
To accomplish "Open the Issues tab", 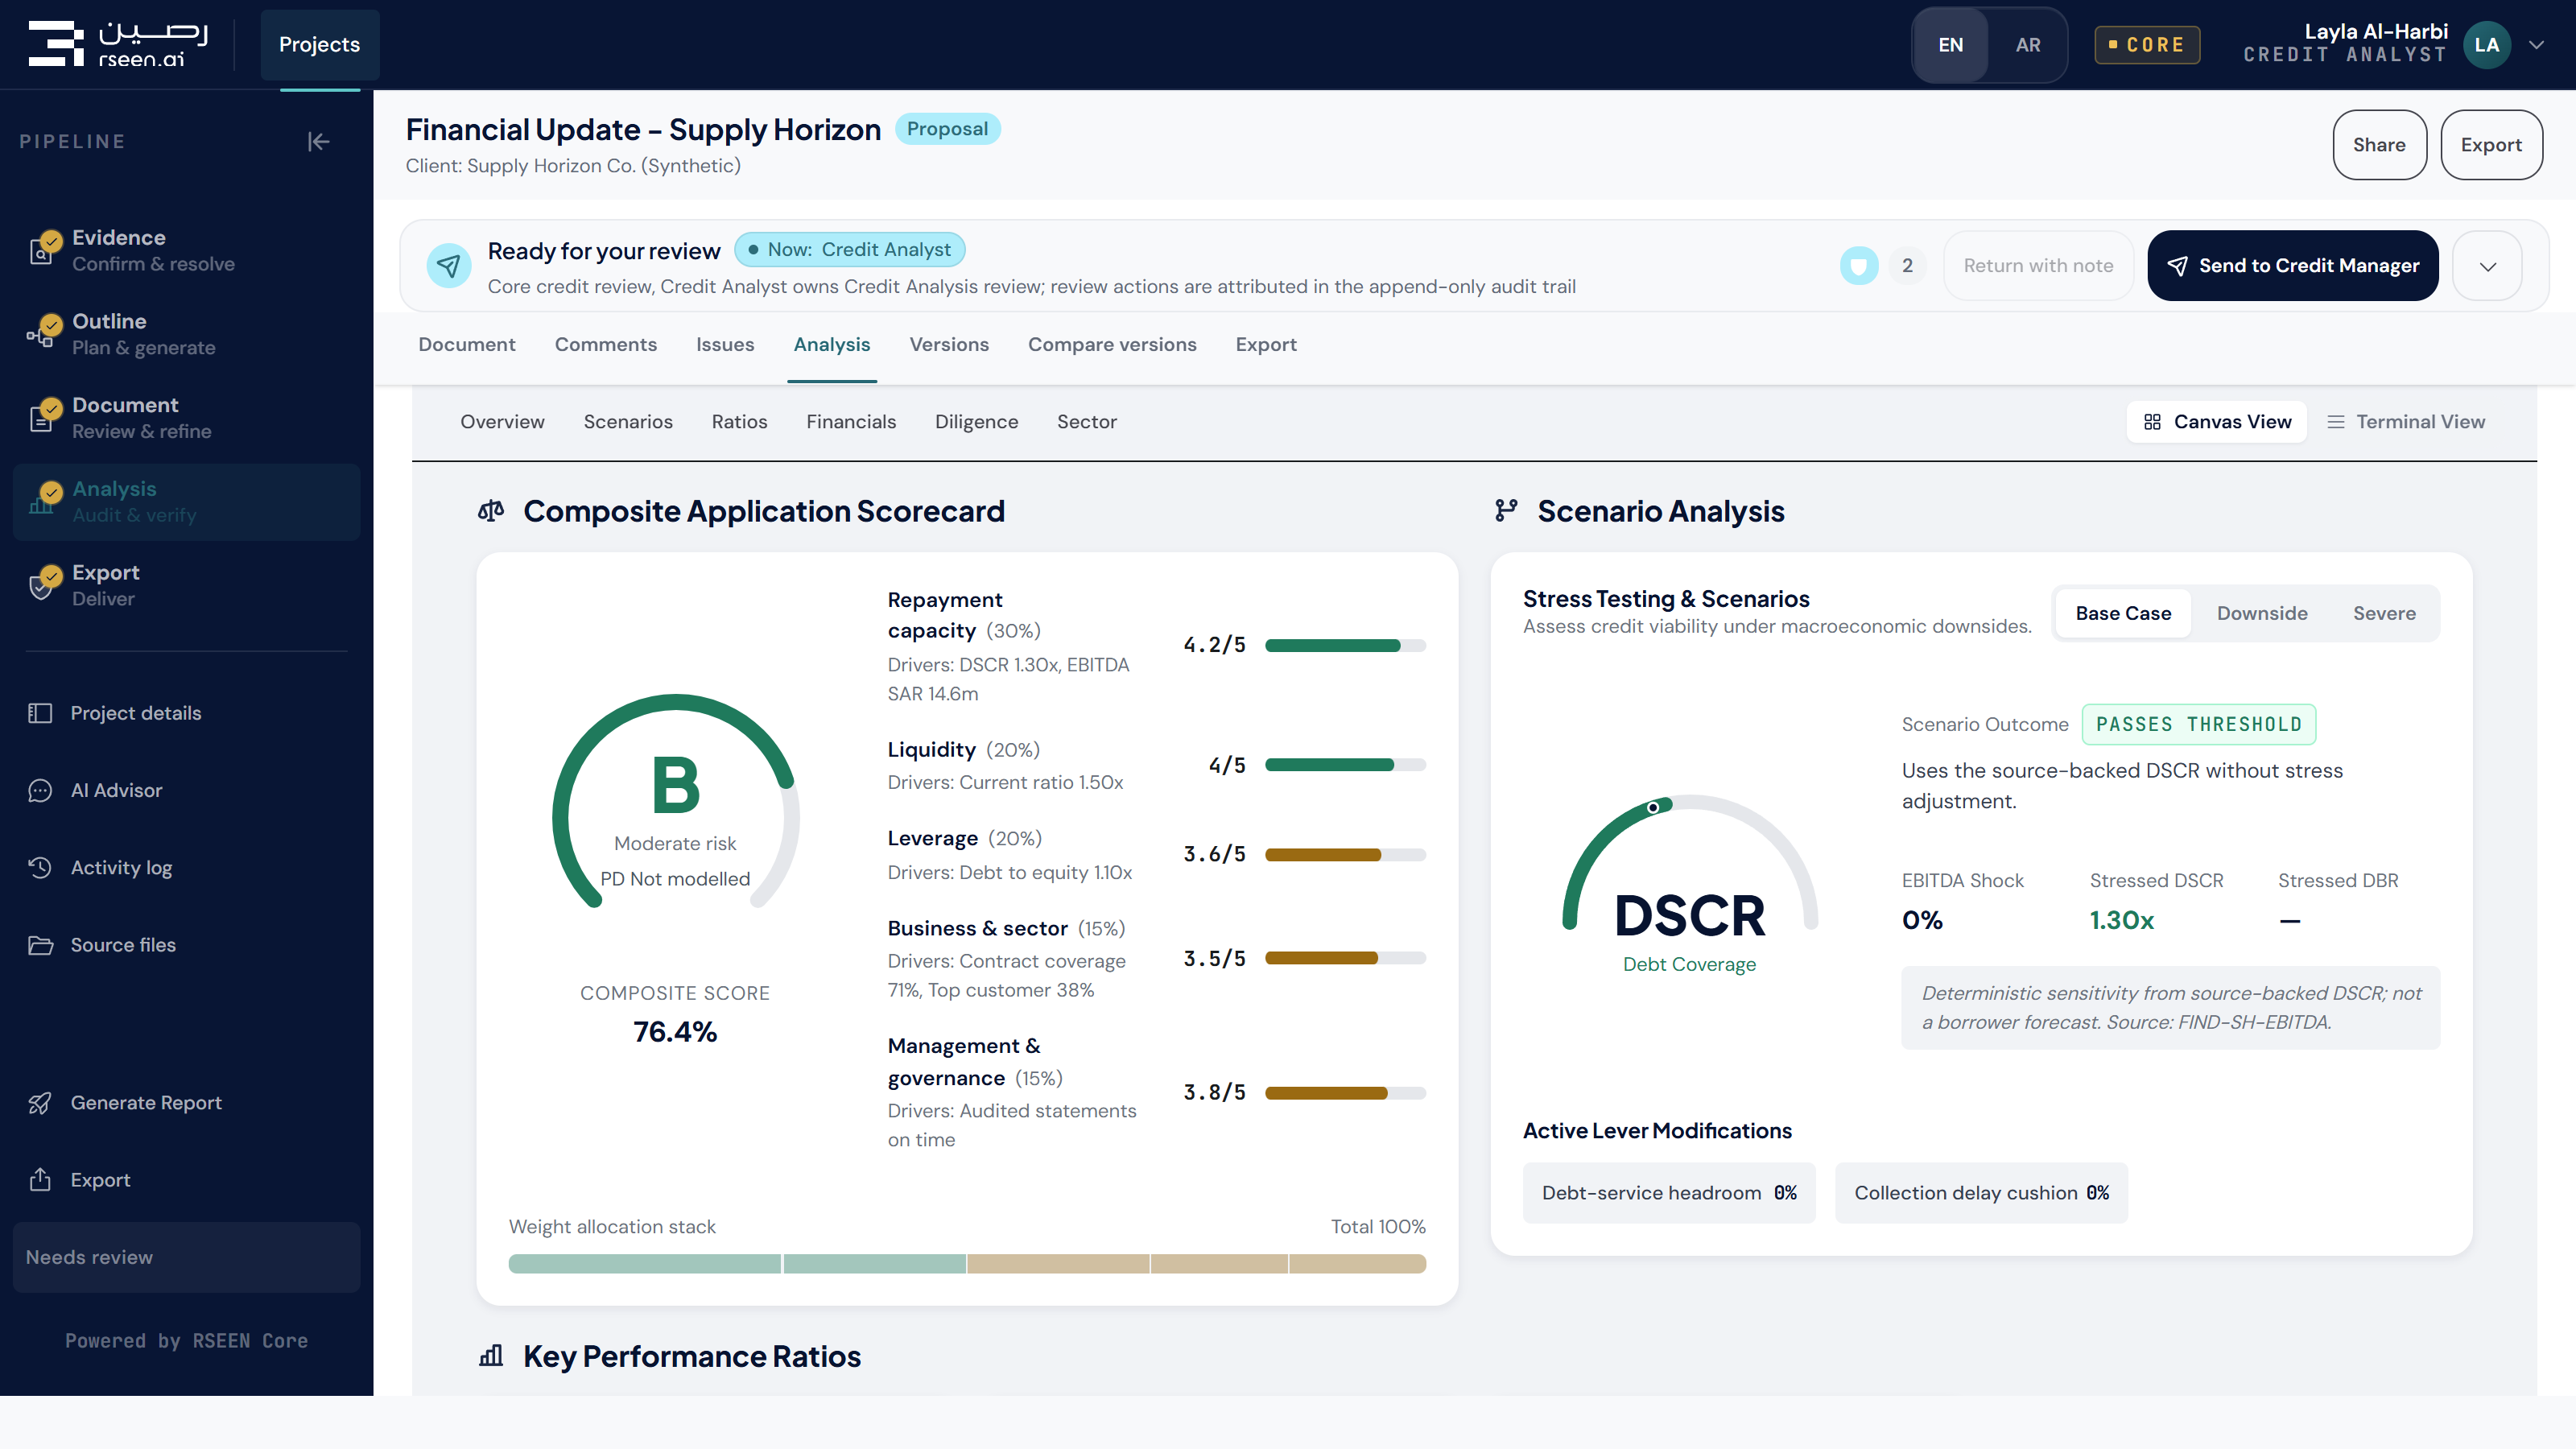I will pos(725,344).
